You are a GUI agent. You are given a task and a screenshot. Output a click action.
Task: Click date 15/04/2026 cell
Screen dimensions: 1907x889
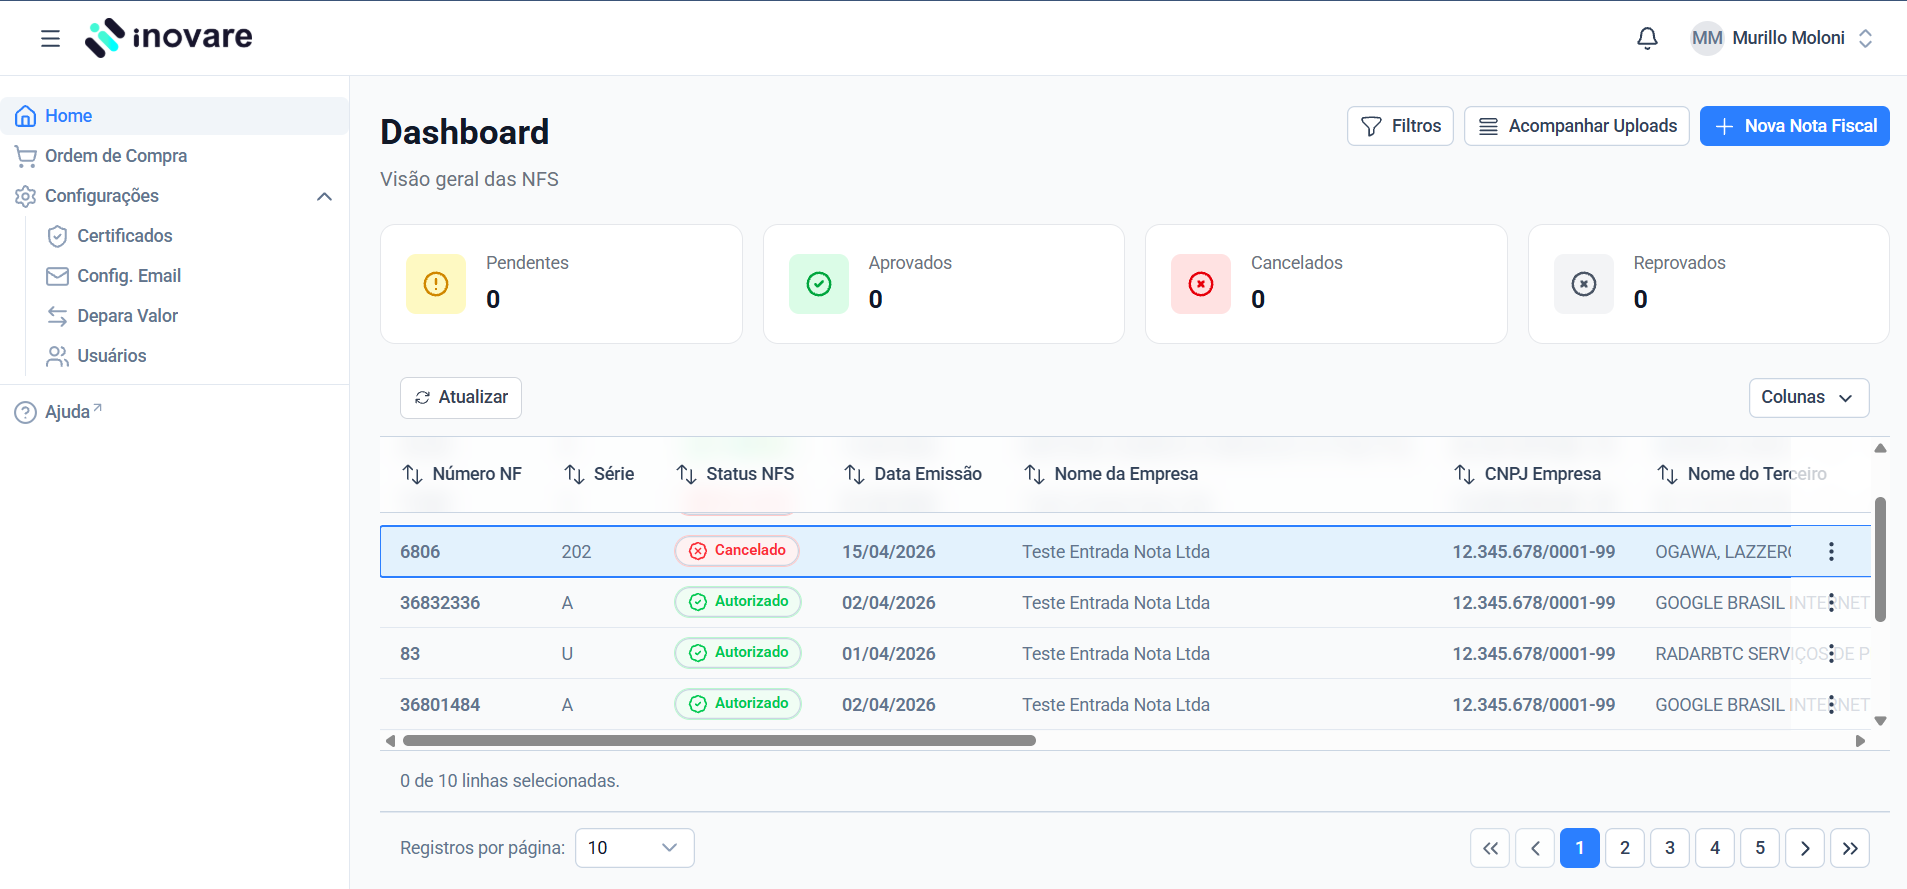tap(889, 552)
